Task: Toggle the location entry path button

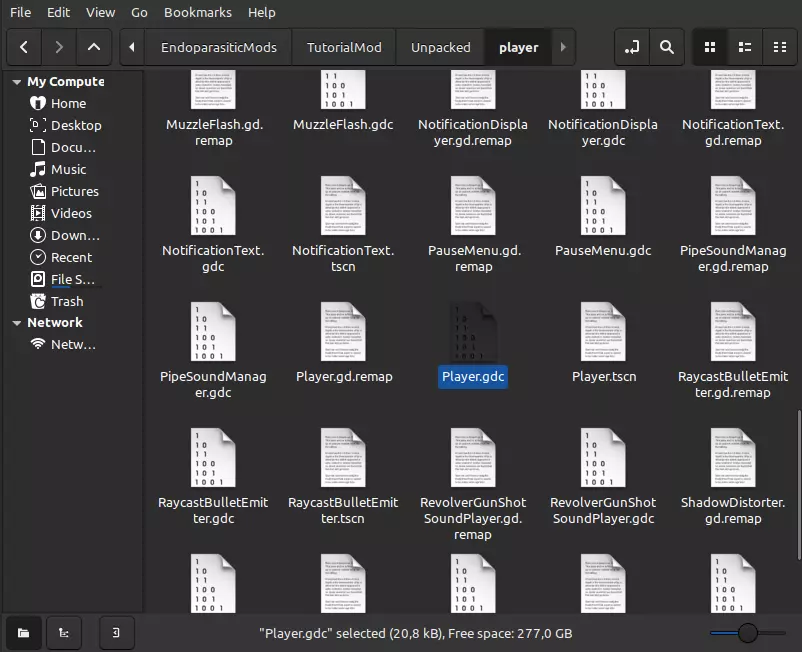Action: point(631,47)
